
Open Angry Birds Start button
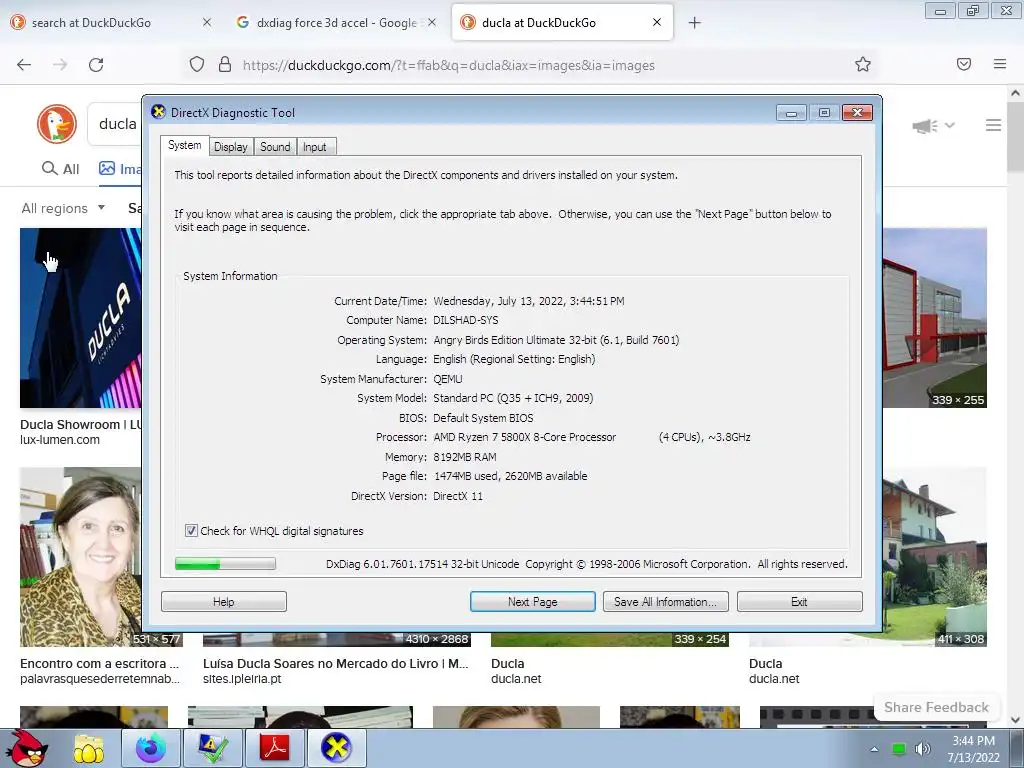(29, 748)
